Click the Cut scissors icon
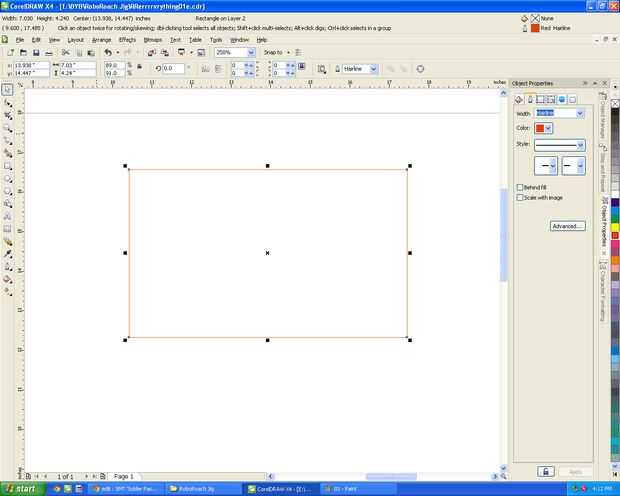Screen dimensions: 620x496 coord(66,53)
